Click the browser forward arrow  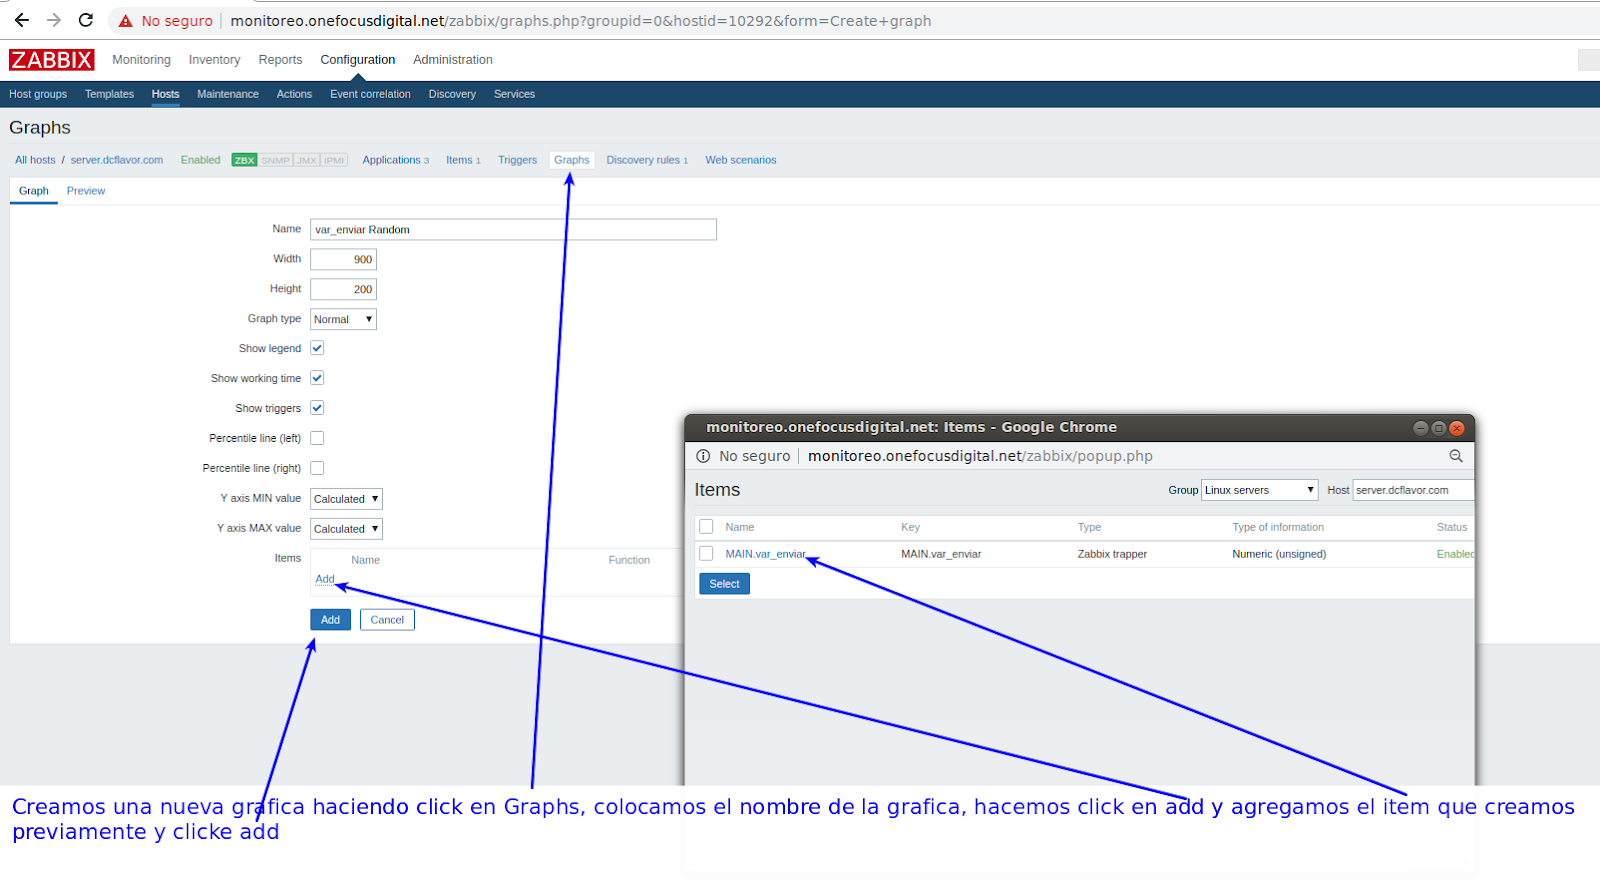coord(54,20)
